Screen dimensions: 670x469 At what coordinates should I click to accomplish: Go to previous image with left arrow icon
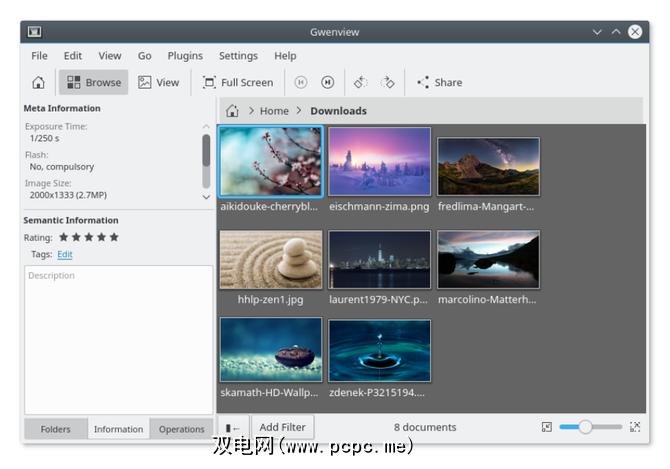301,83
